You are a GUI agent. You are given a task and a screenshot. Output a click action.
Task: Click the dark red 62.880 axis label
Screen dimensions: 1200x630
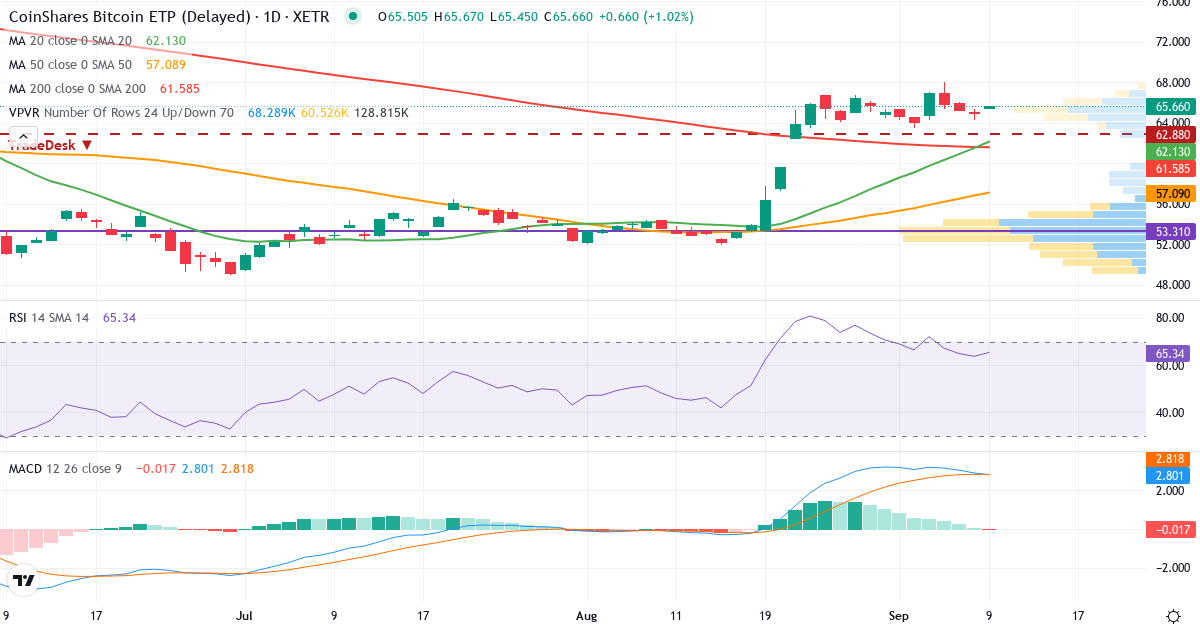[1171, 134]
